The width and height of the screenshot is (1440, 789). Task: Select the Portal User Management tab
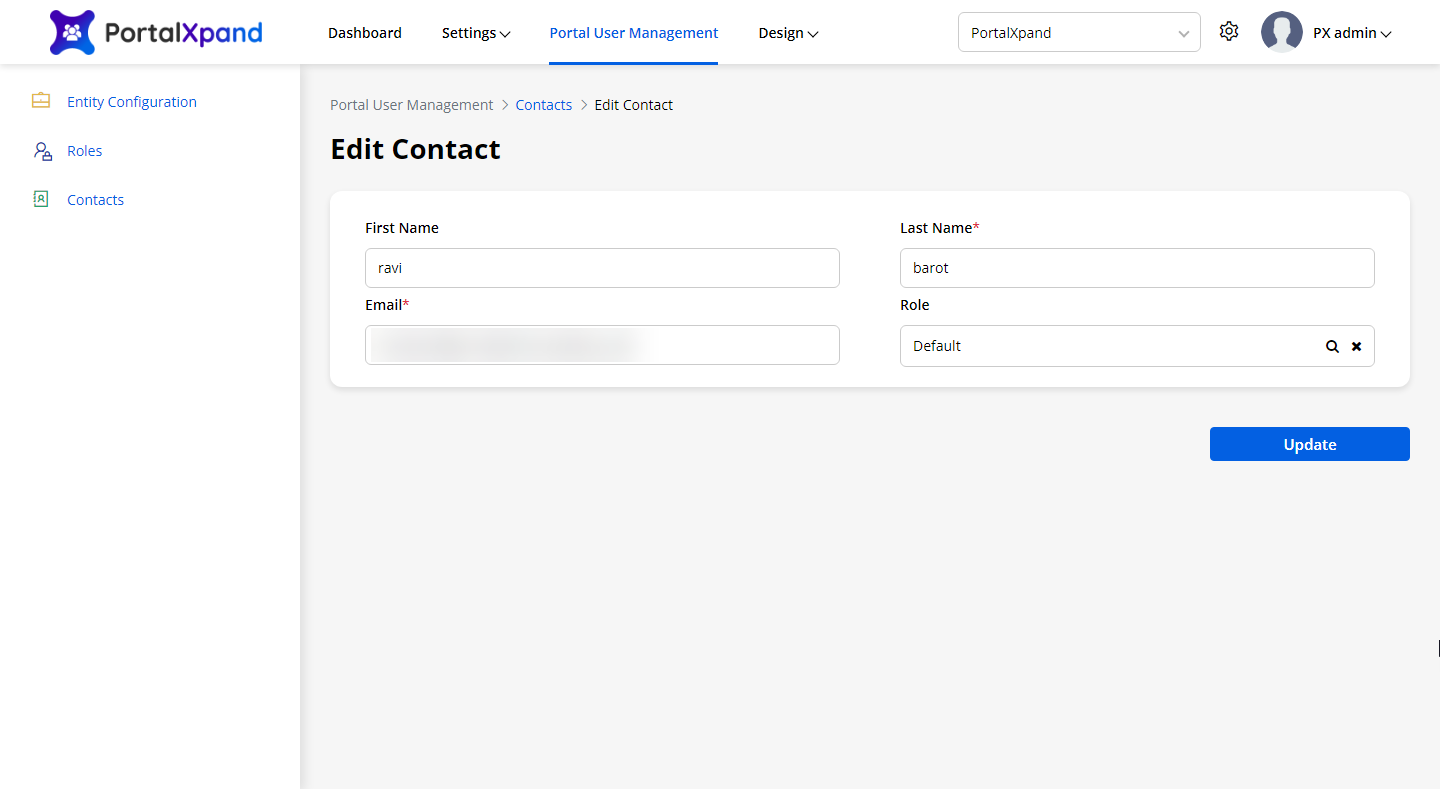634,33
